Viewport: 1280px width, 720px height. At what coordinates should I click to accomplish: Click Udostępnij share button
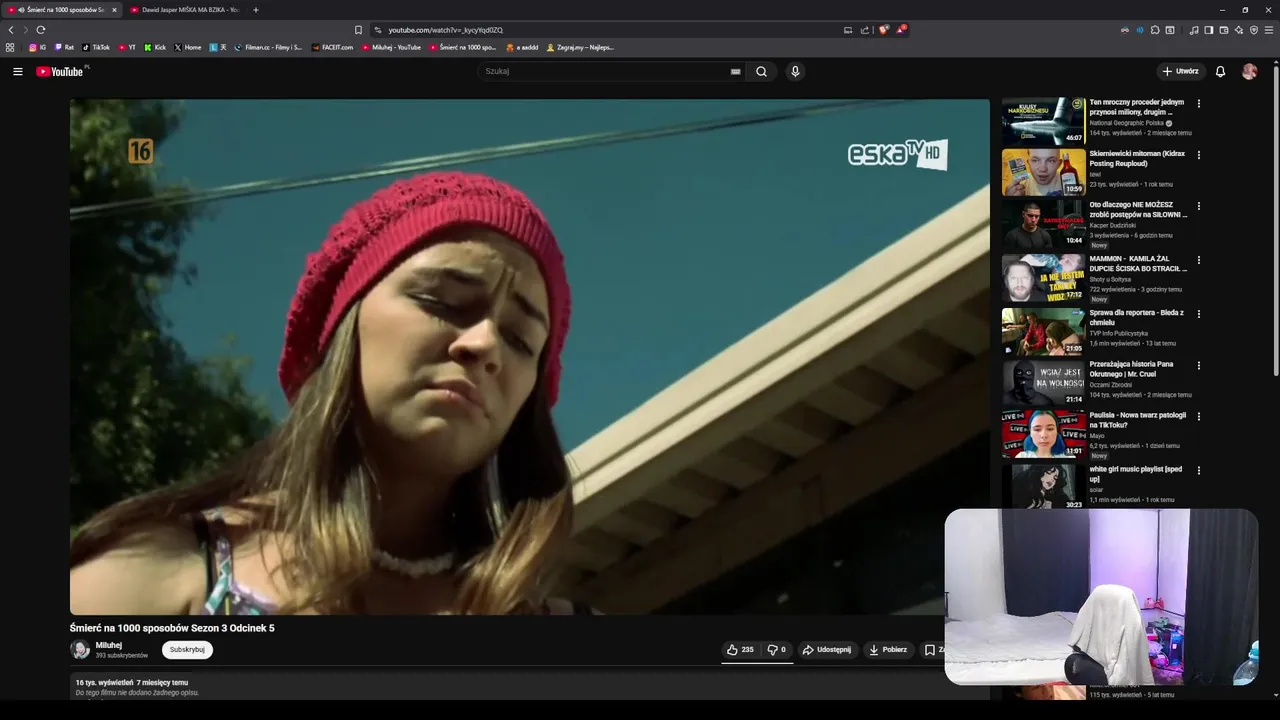tap(827, 649)
